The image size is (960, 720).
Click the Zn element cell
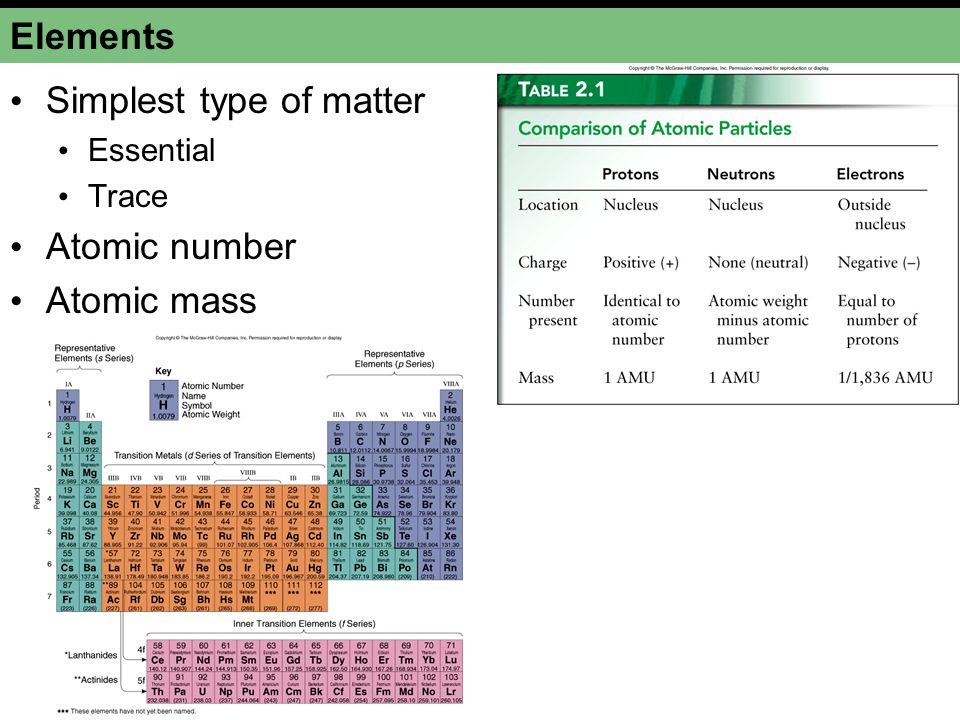coord(315,501)
